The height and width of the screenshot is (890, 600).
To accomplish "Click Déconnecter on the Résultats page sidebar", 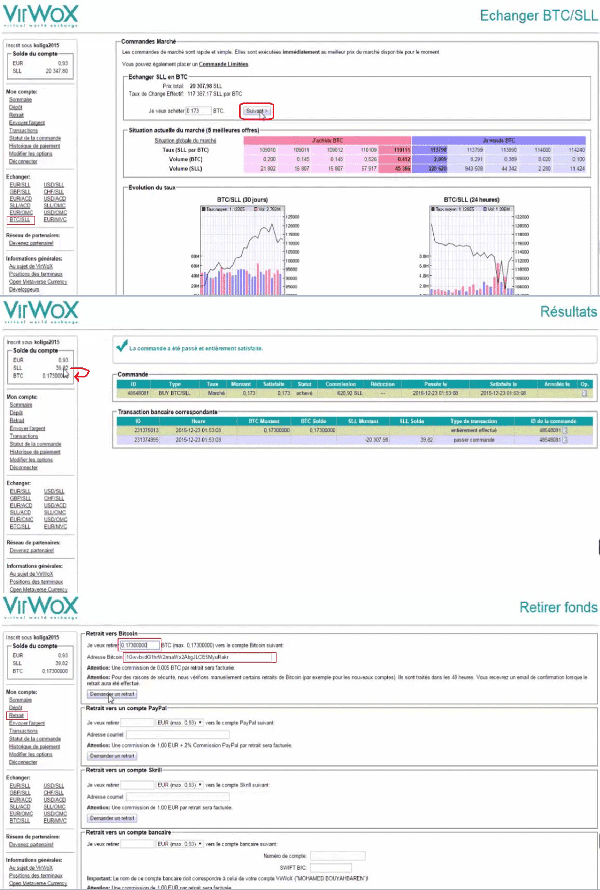I will tap(23, 468).
